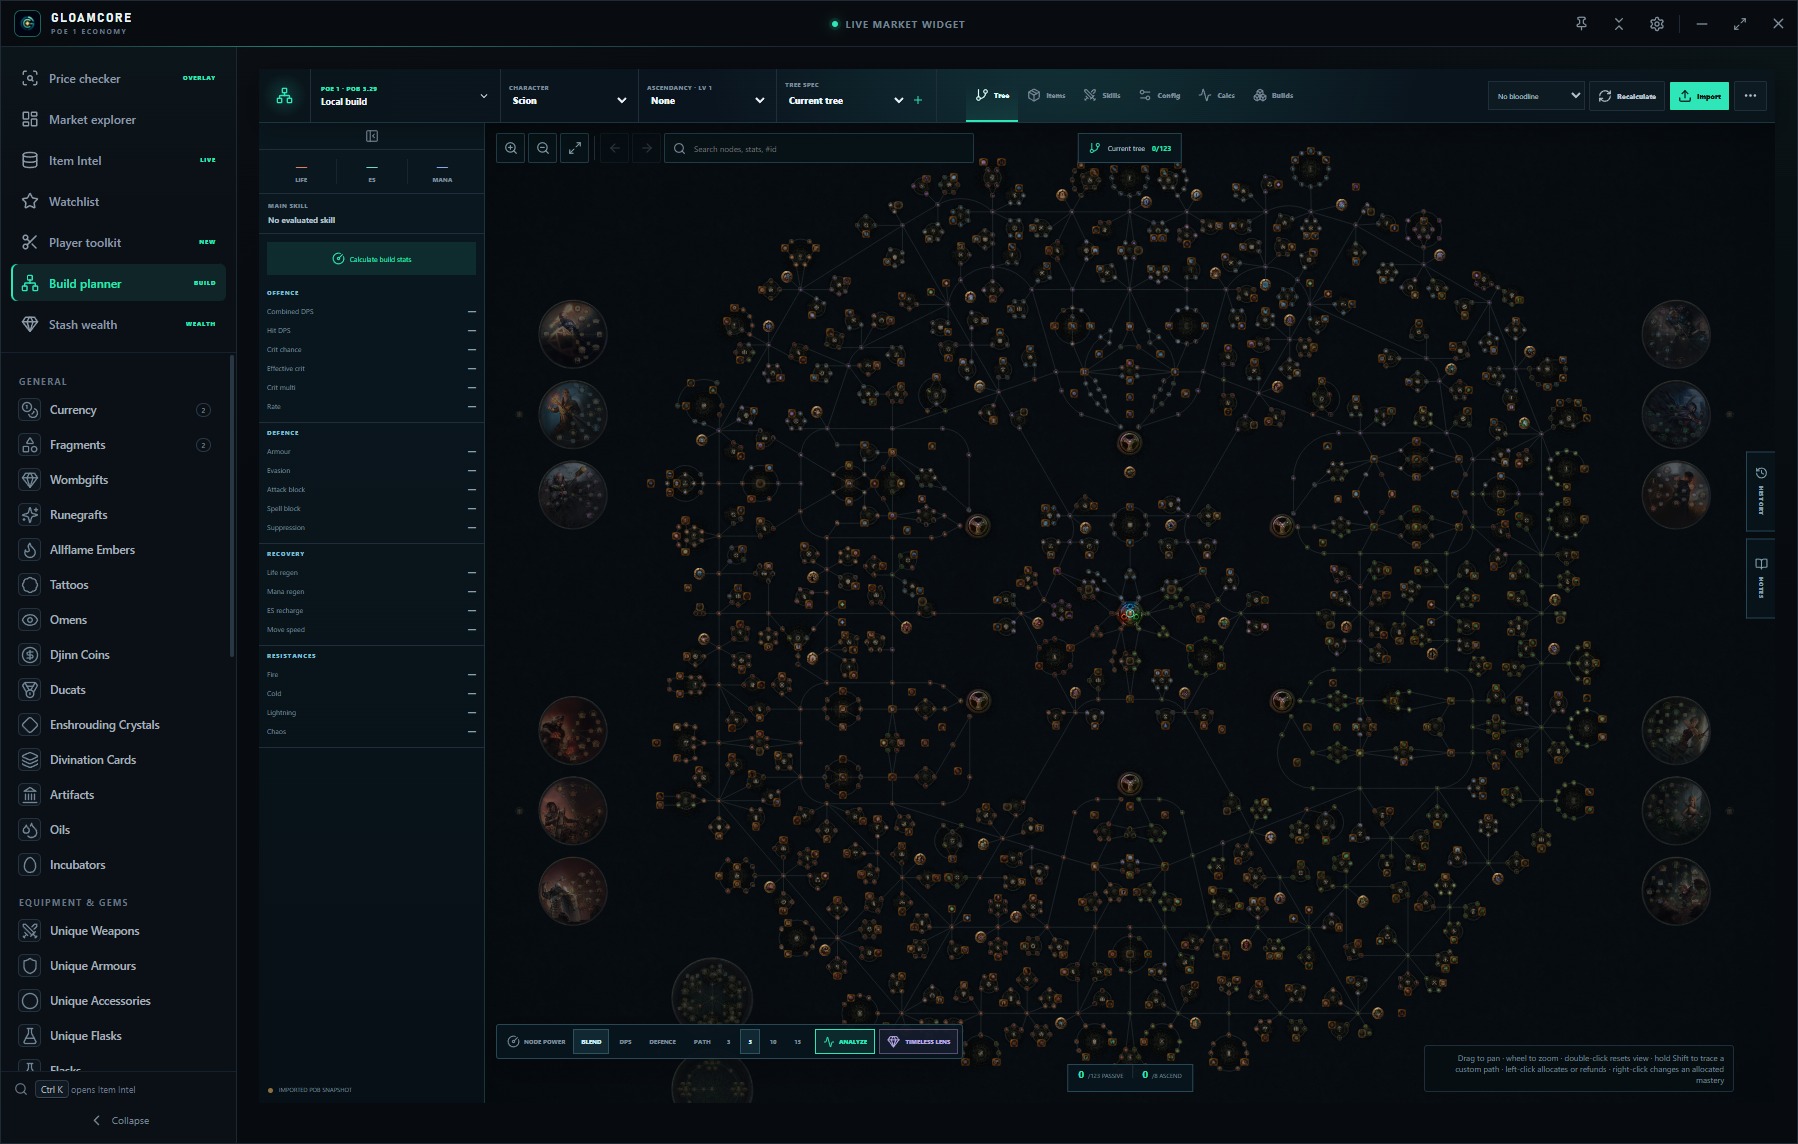Screen dimensions: 1798x1144
Task: Open Item Intel page
Action: 118,160
